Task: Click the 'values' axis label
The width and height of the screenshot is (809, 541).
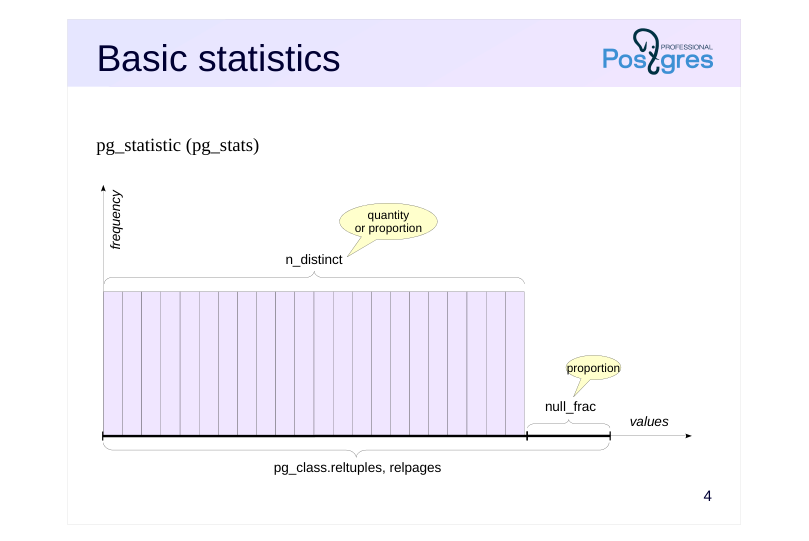Action: [649, 422]
